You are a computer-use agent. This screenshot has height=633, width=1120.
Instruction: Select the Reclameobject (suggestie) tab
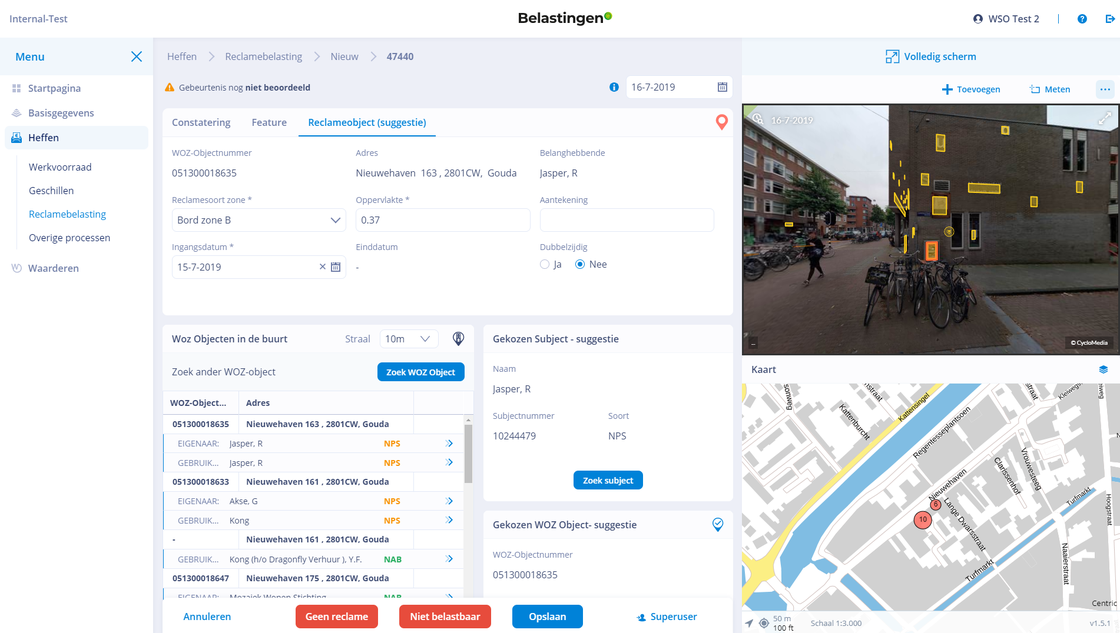tap(367, 122)
